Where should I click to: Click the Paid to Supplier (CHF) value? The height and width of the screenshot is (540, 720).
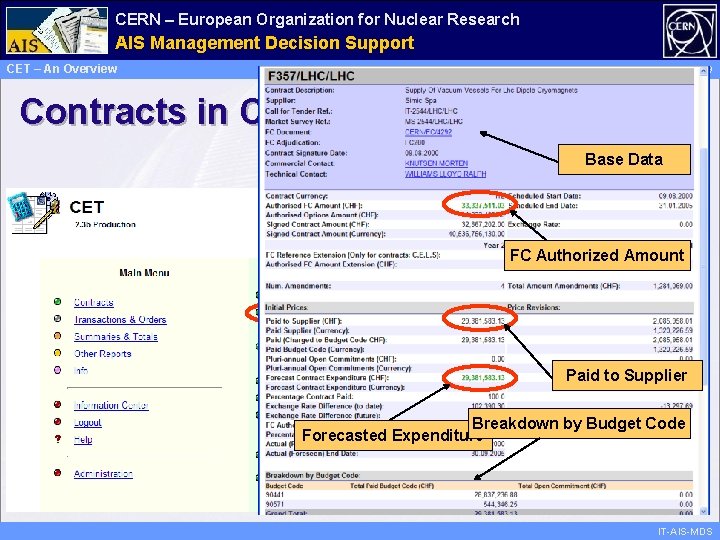(x=483, y=321)
